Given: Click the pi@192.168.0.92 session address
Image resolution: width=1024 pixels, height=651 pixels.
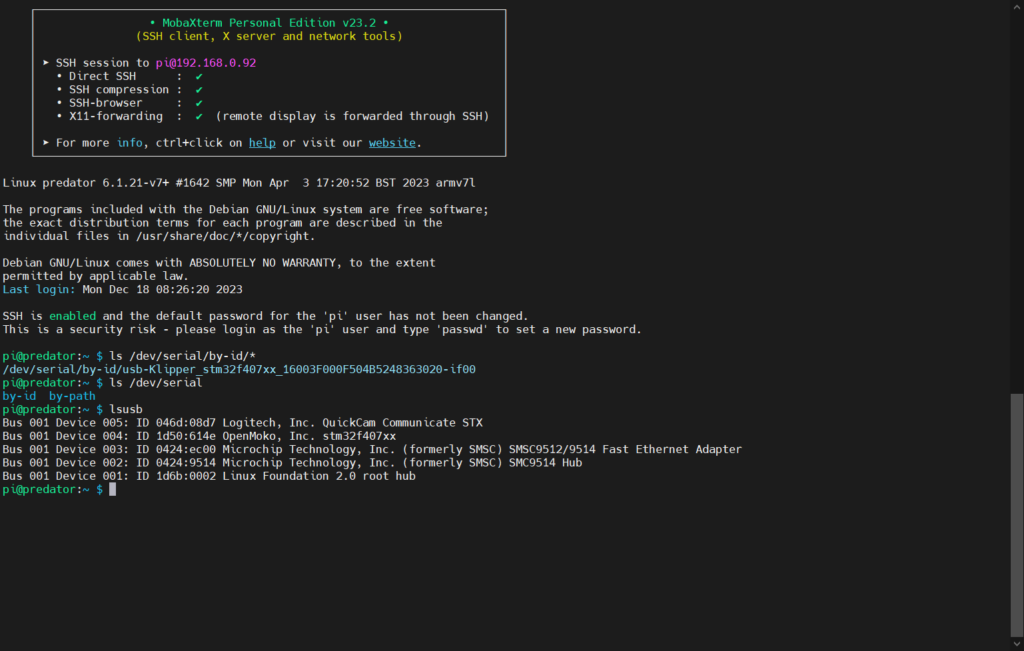Looking at the screenshot, I should (206, 63).
